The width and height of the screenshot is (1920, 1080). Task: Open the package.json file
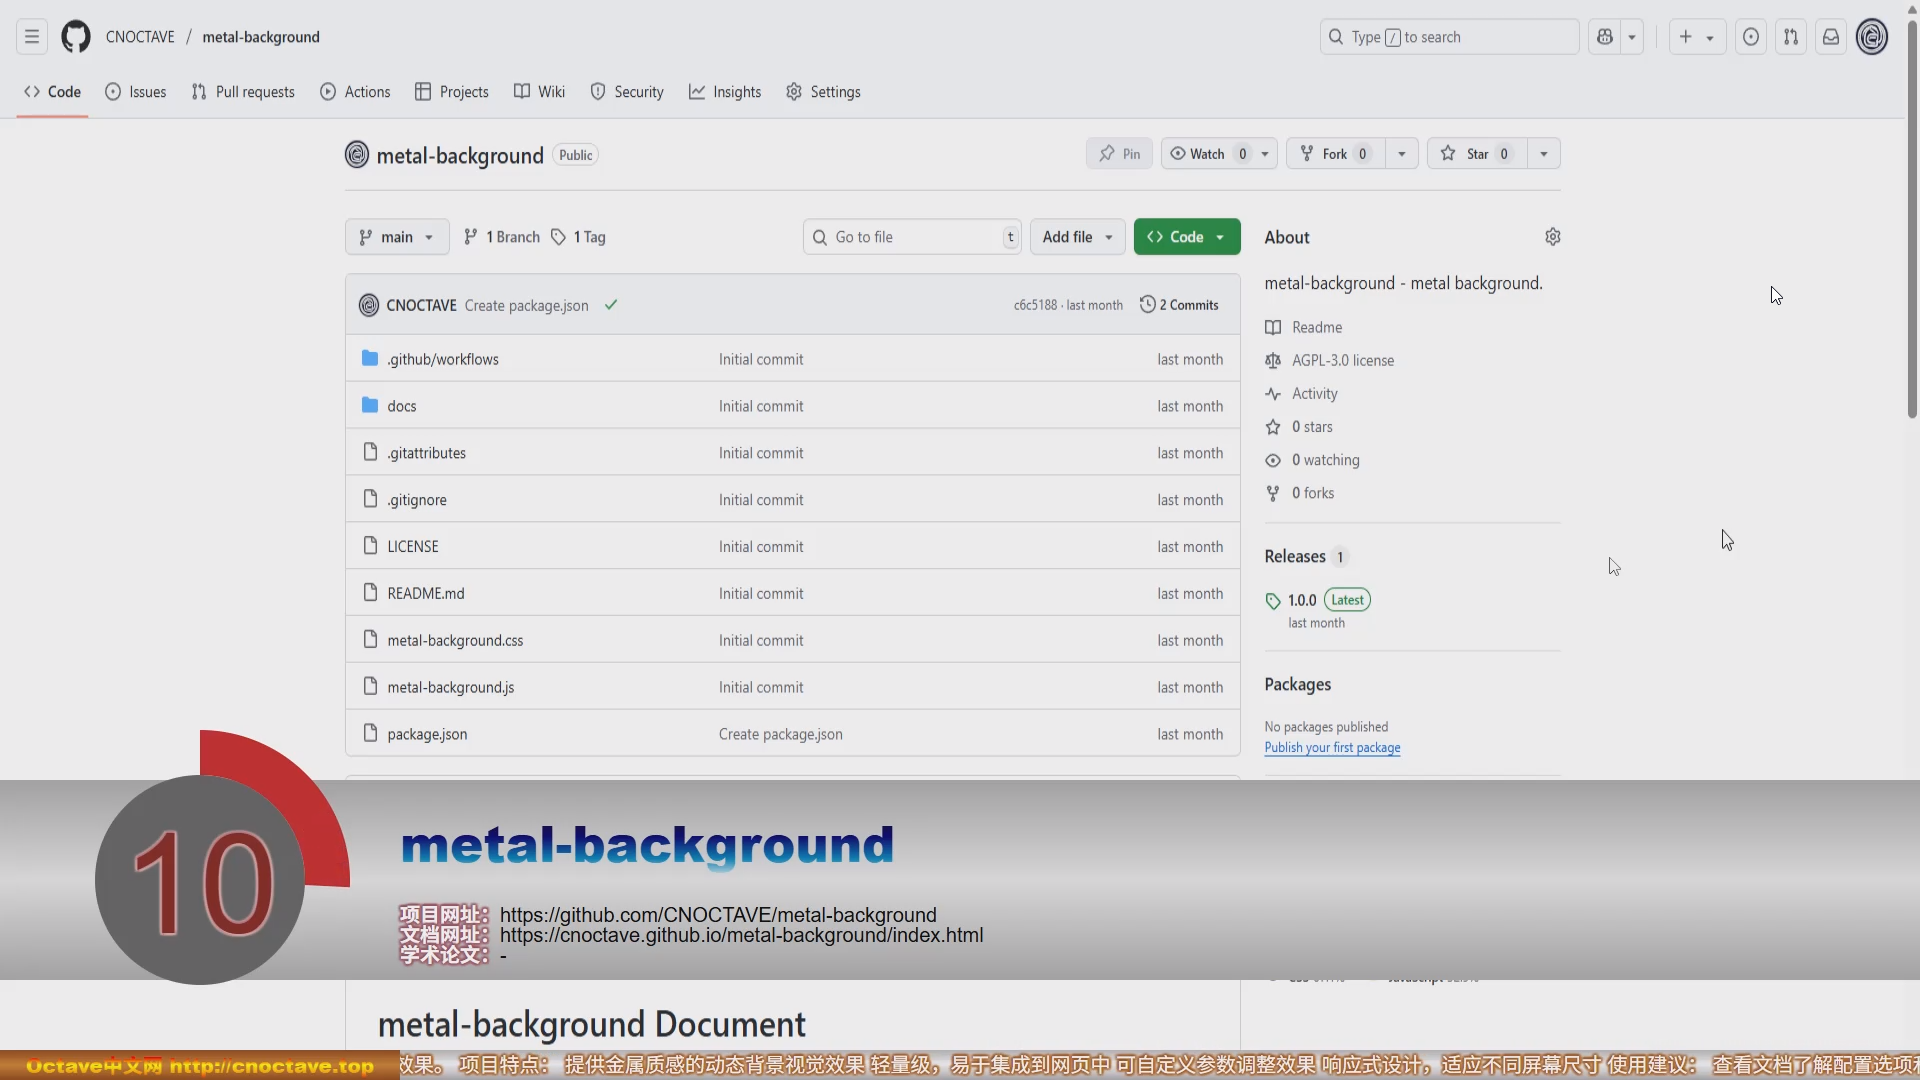pos(427,734)
